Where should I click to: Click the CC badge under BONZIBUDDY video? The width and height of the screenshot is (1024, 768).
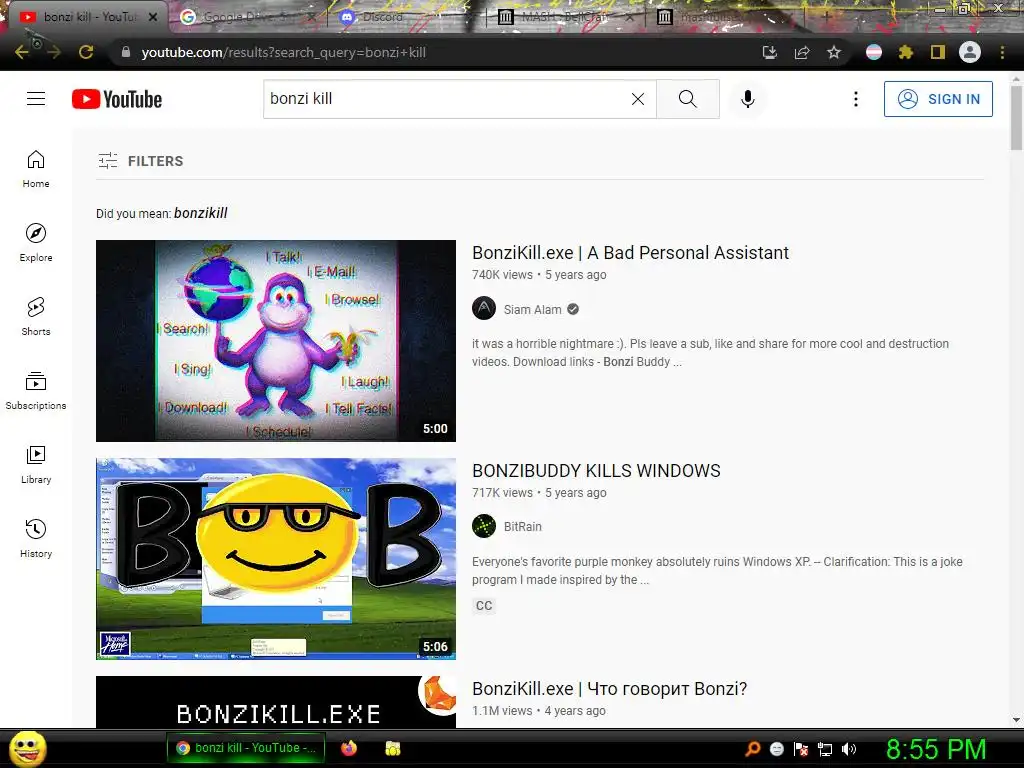484,605
